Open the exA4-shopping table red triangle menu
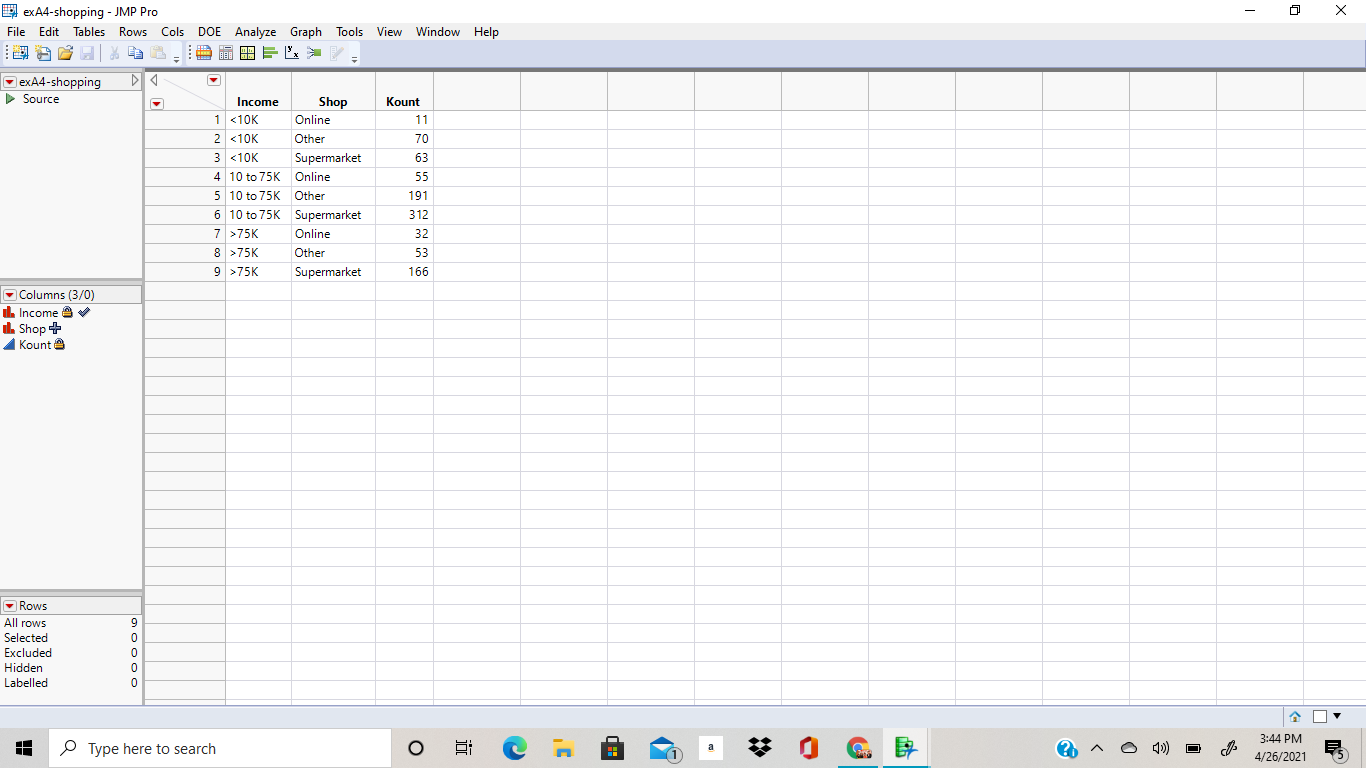1366x768 pixels. point(10,82)
